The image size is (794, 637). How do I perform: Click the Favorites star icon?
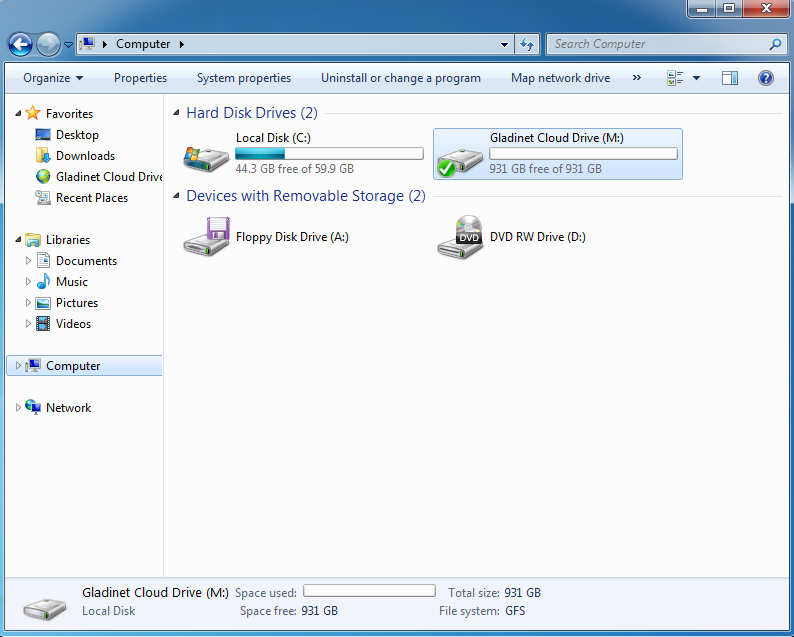coord(33,113)
